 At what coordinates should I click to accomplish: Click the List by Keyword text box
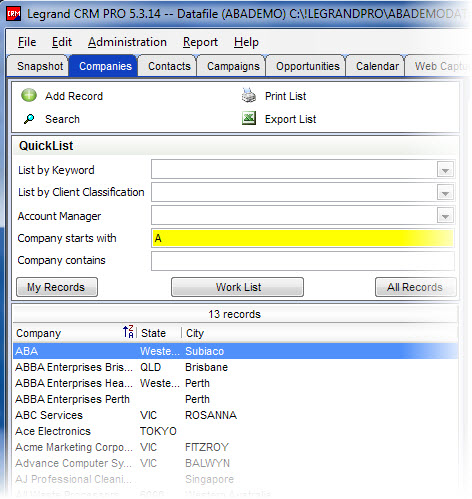[294, 170]
